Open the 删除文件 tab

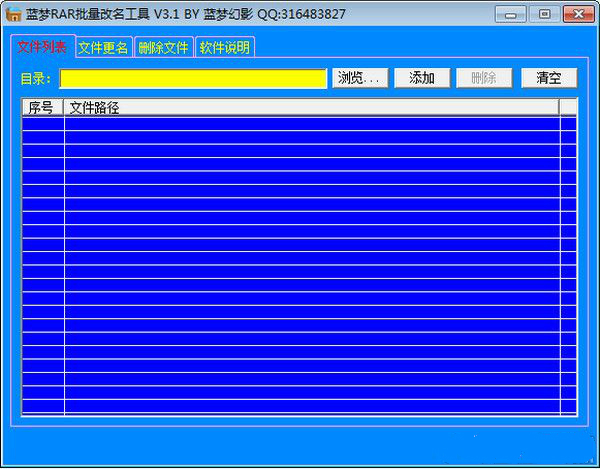[163, 47]
